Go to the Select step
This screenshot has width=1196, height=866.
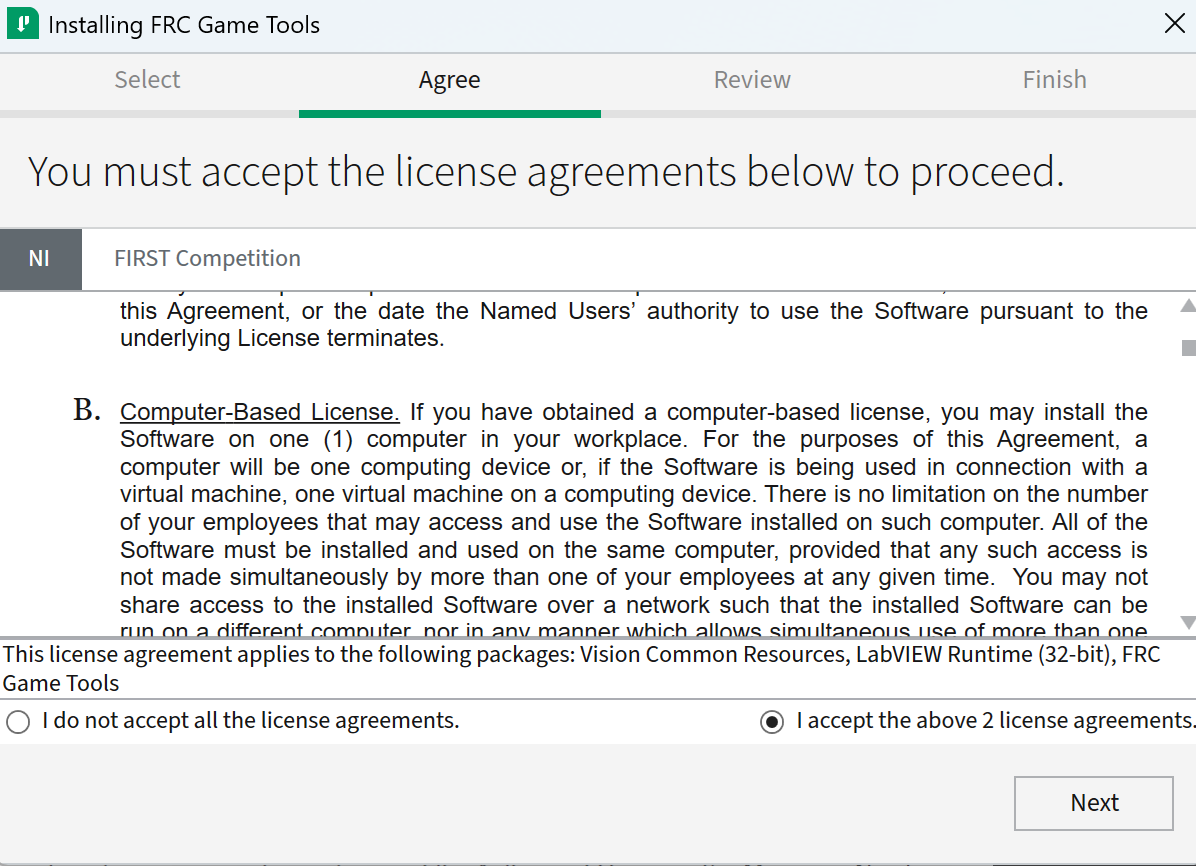[x=147, y=80]
